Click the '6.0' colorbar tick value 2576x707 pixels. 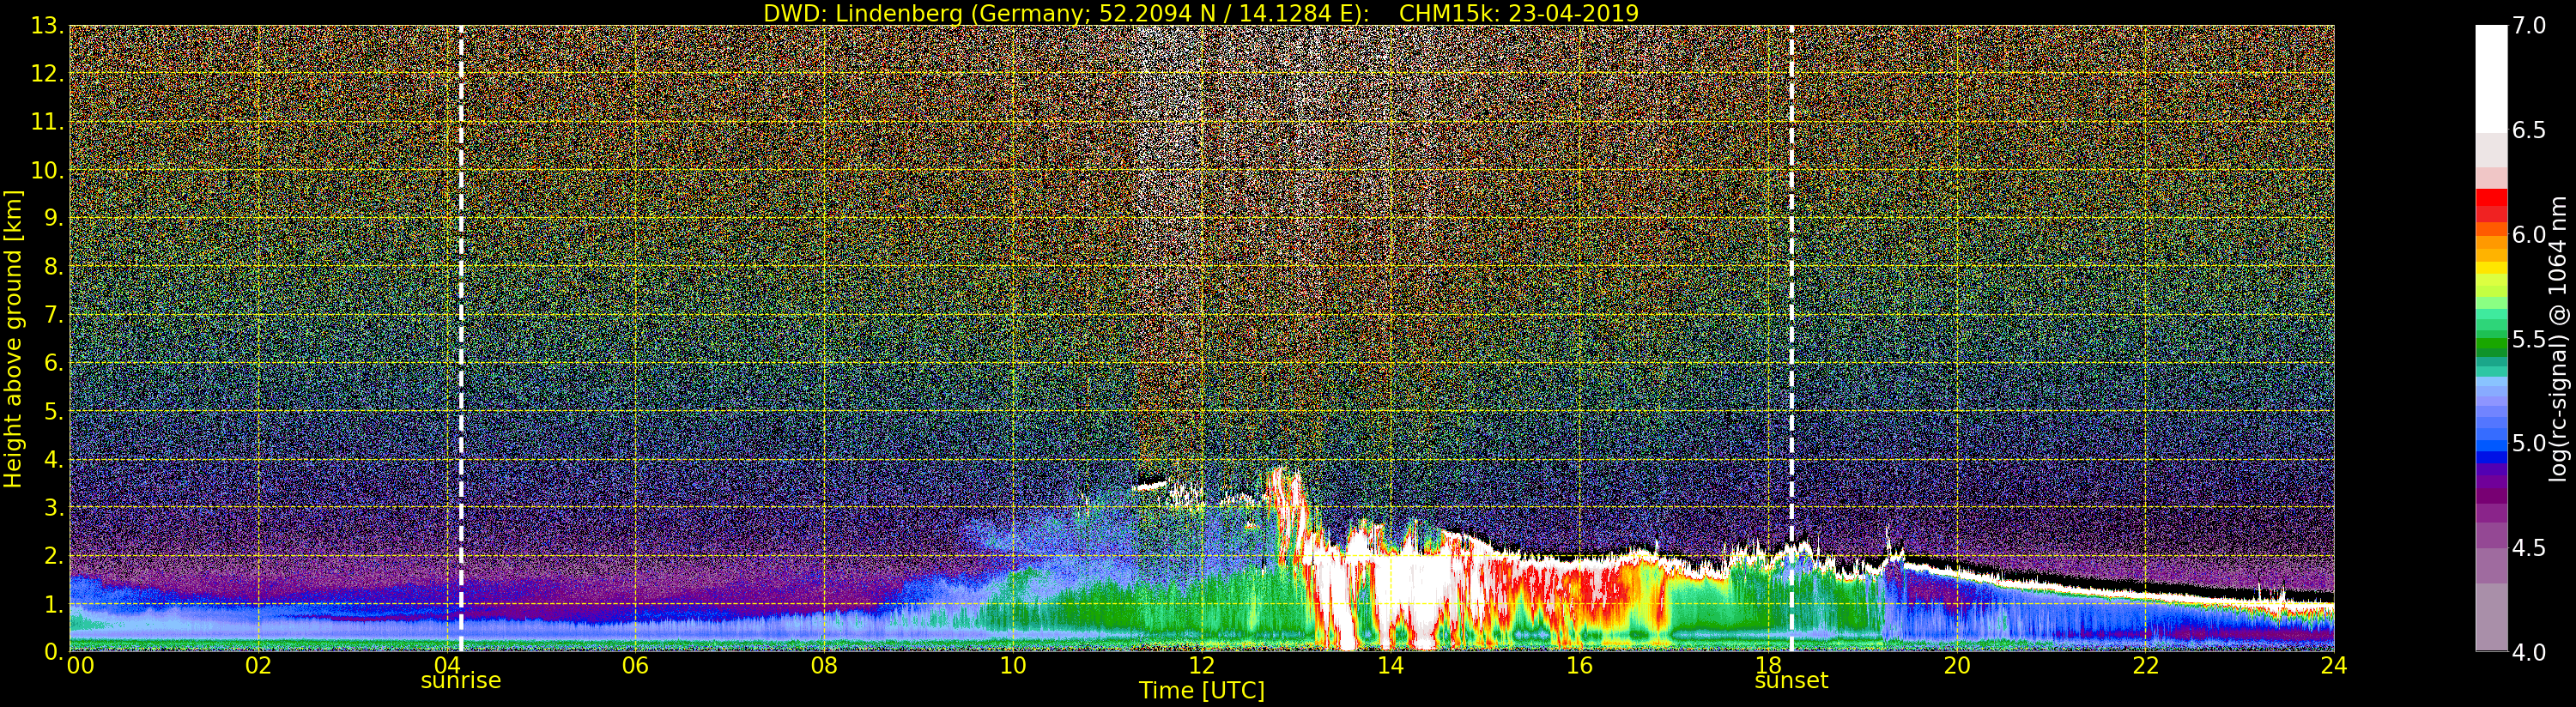(2529, 235)
